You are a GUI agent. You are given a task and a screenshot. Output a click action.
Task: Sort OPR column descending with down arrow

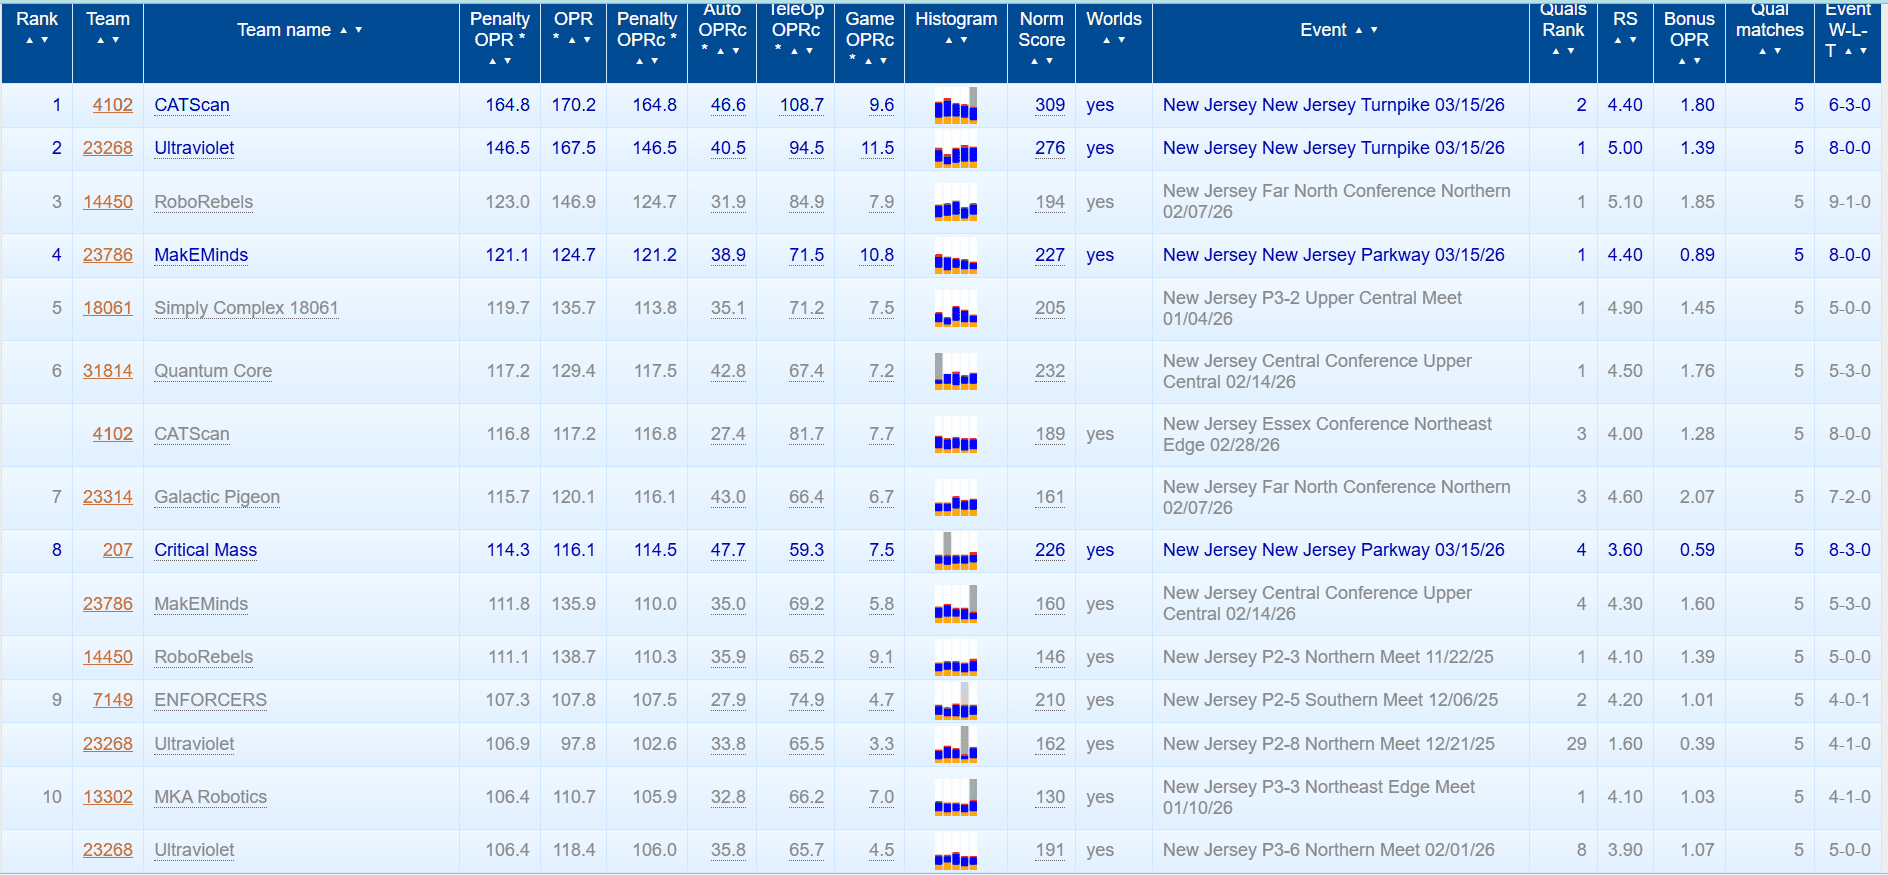click(x=587, y=41)
